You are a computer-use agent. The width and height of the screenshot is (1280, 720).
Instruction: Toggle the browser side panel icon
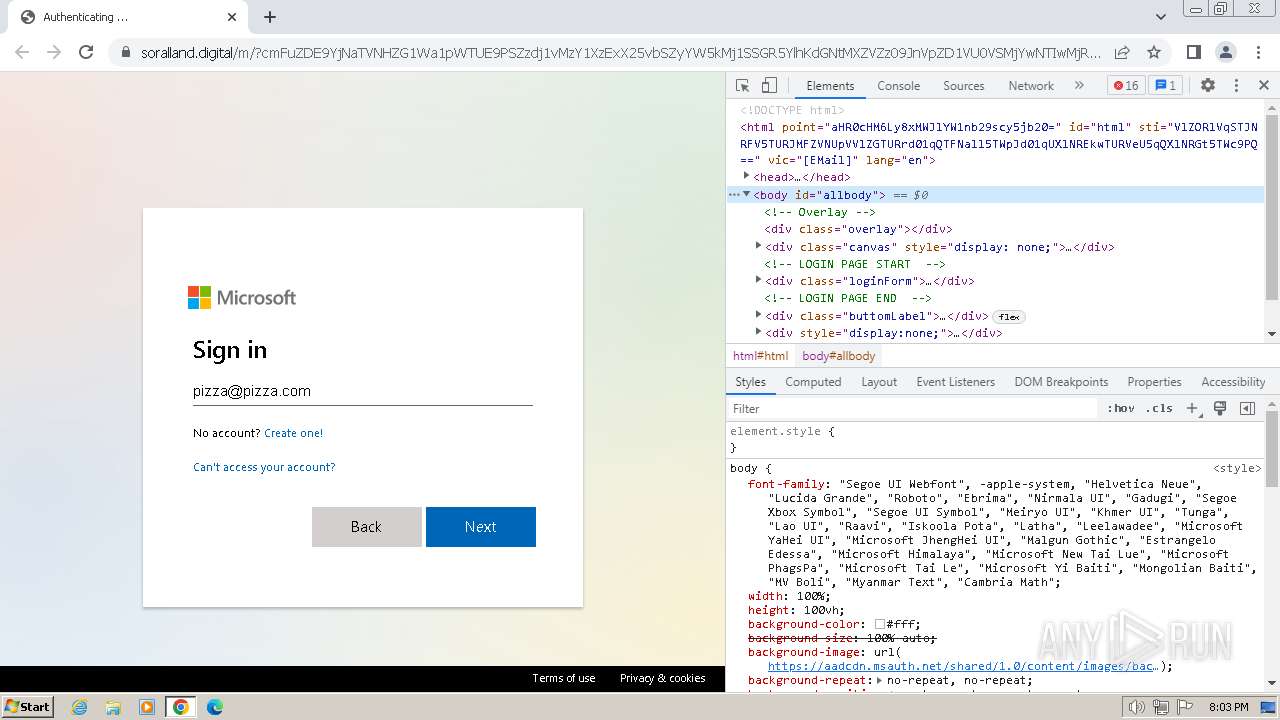[x=1194, y=52]
